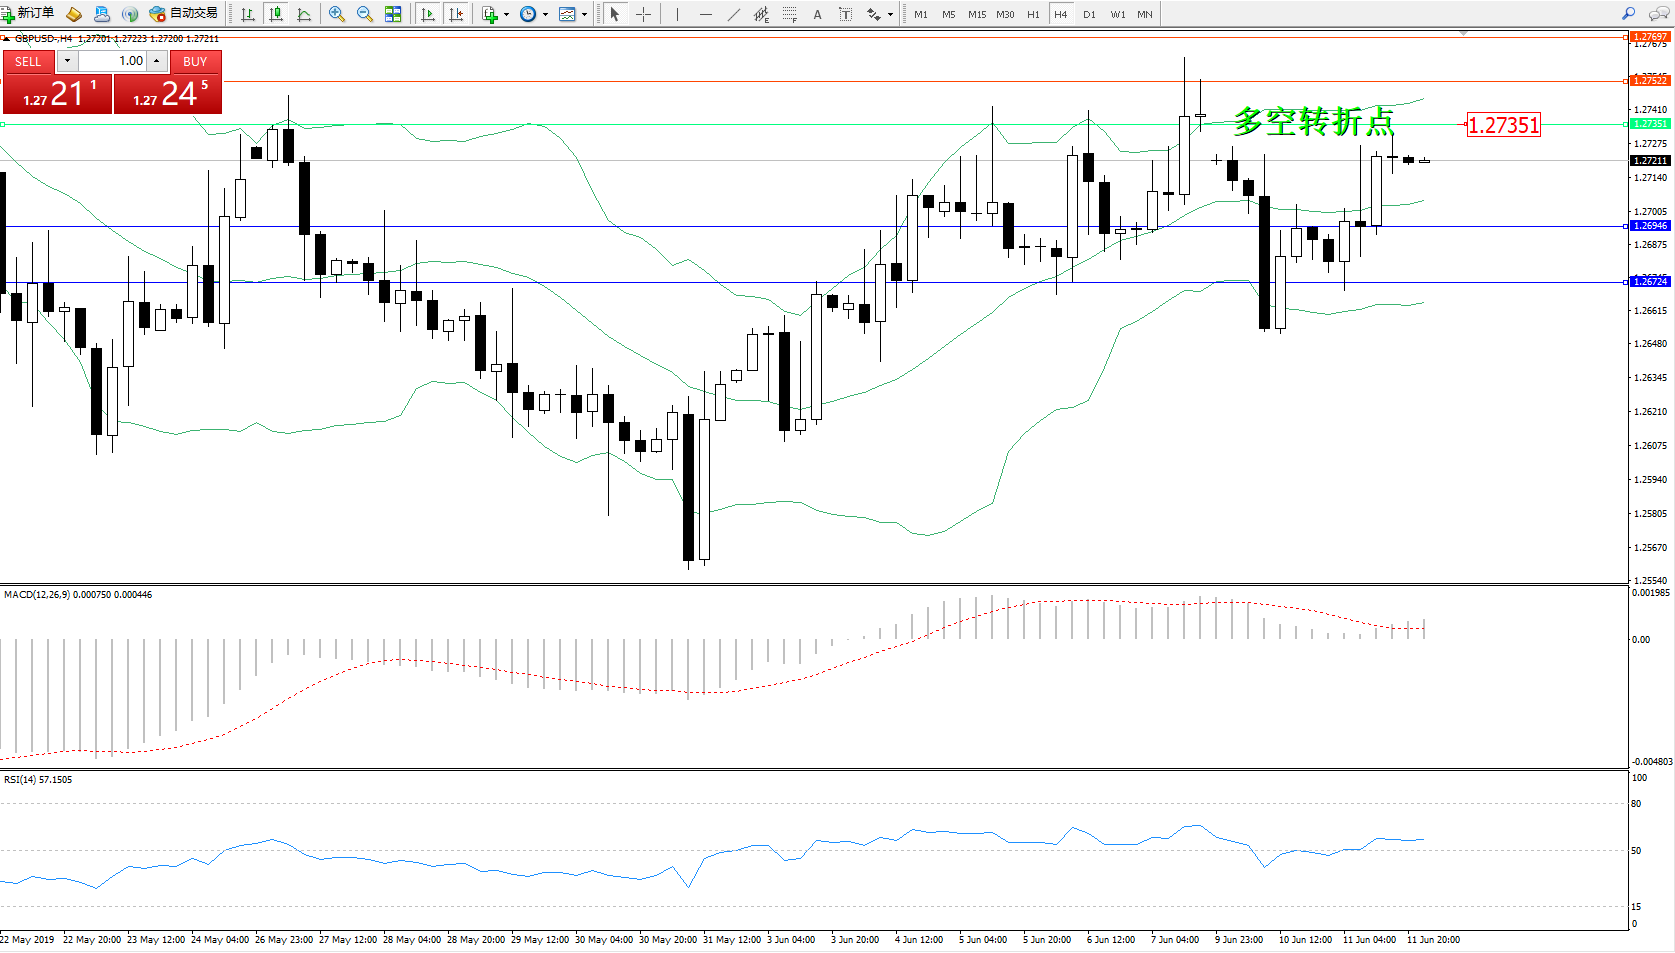
Task: Choose the text label 'A' tool
Action: click(817, 14)
